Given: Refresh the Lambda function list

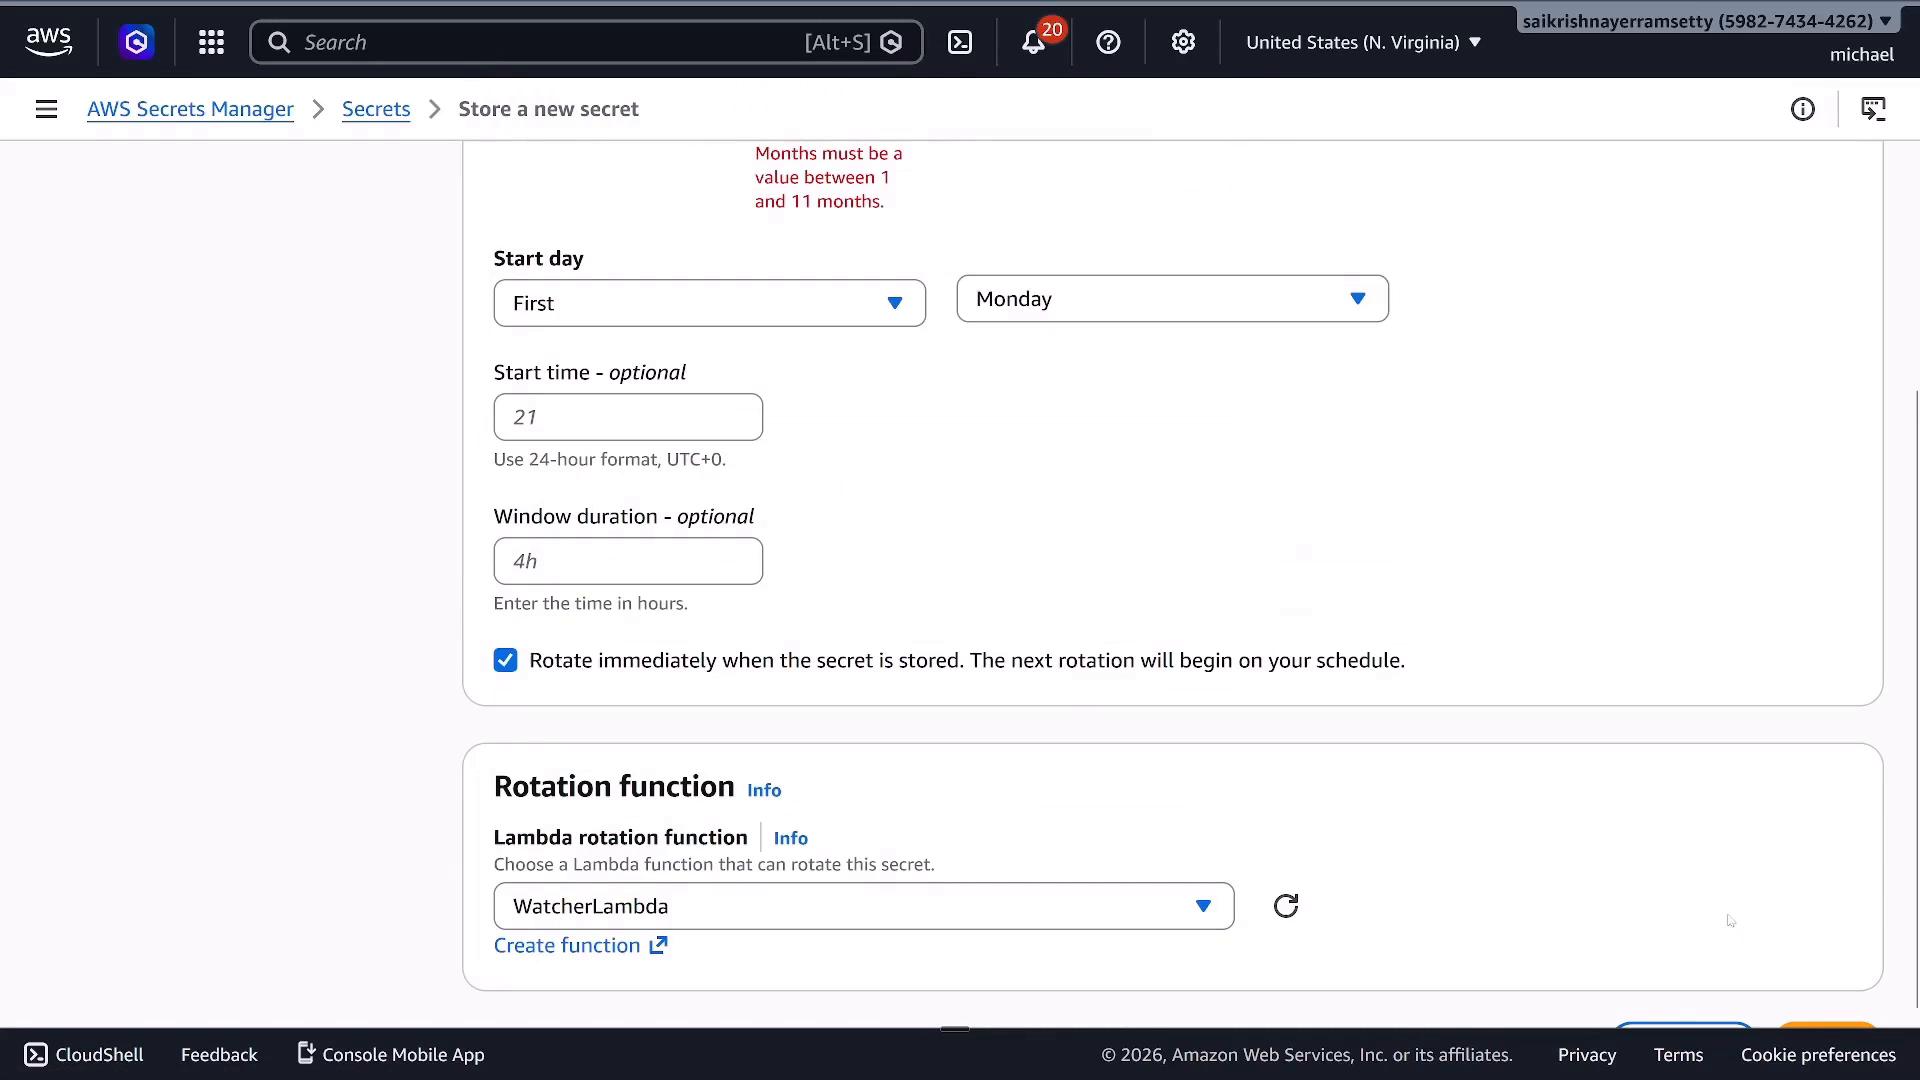Looking at the screenshot, I should click(x=1286, y=906).
